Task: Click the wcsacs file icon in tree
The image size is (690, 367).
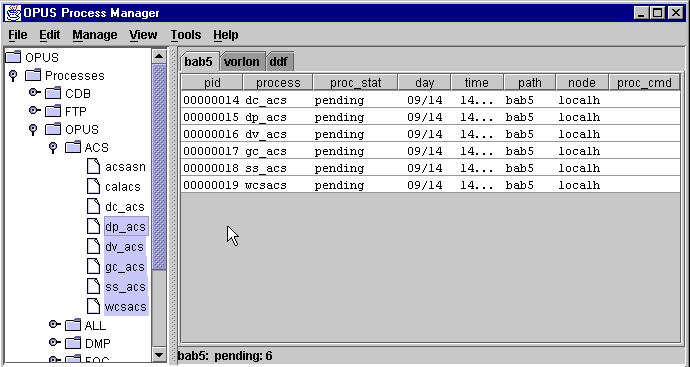Action: pyautogui.click(x=93, y=306)
